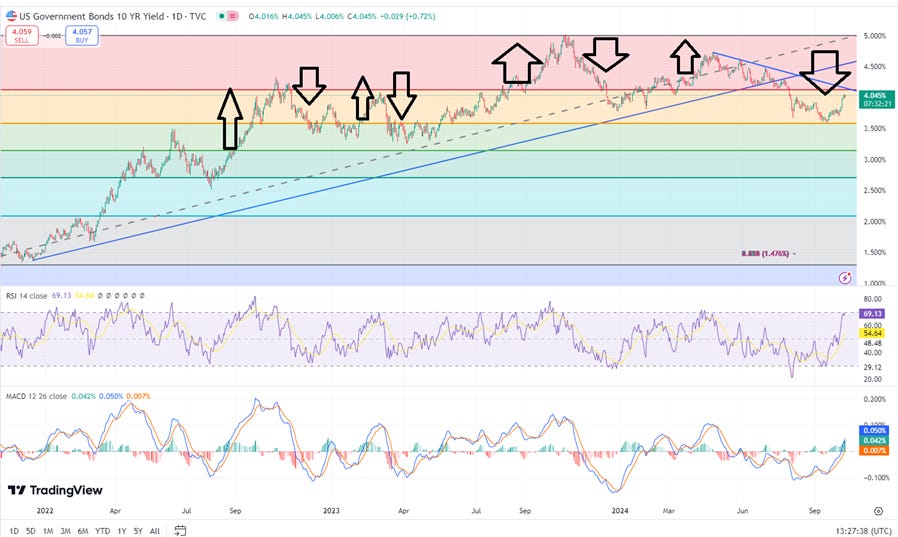Viewport: 898px width, 537px height.
Task: Click the RSI value tag 69.13
Action: pyautogui.click(x=872, y=314)
